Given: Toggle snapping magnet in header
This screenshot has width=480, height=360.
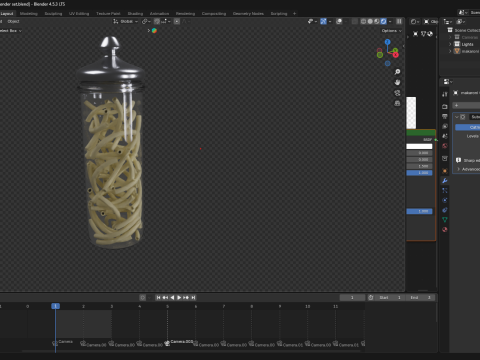Looking at the screenshot, I should pos(157,21).
